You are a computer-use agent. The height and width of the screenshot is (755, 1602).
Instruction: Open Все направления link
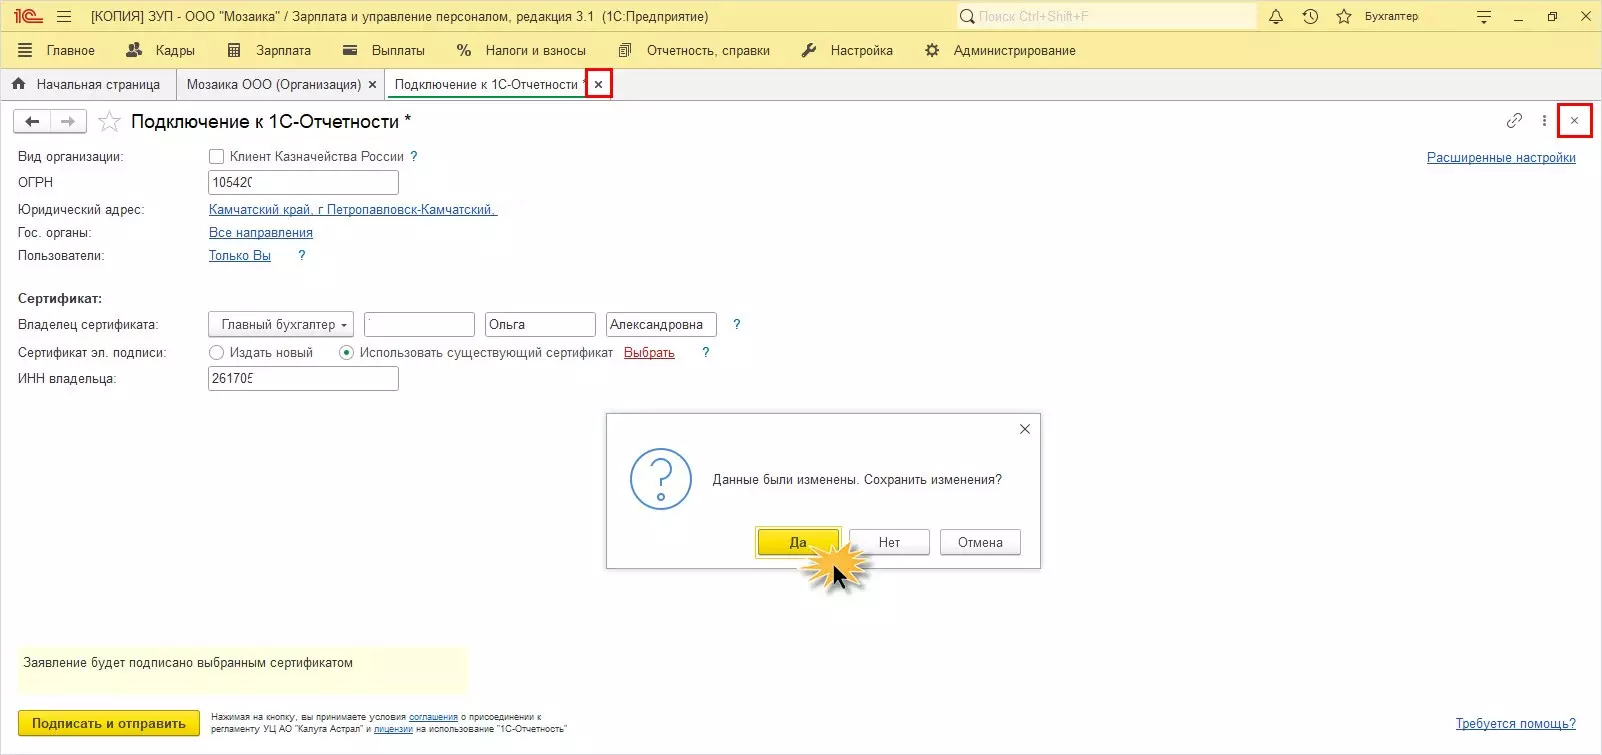pyautogui.click(x=260, y=233)
